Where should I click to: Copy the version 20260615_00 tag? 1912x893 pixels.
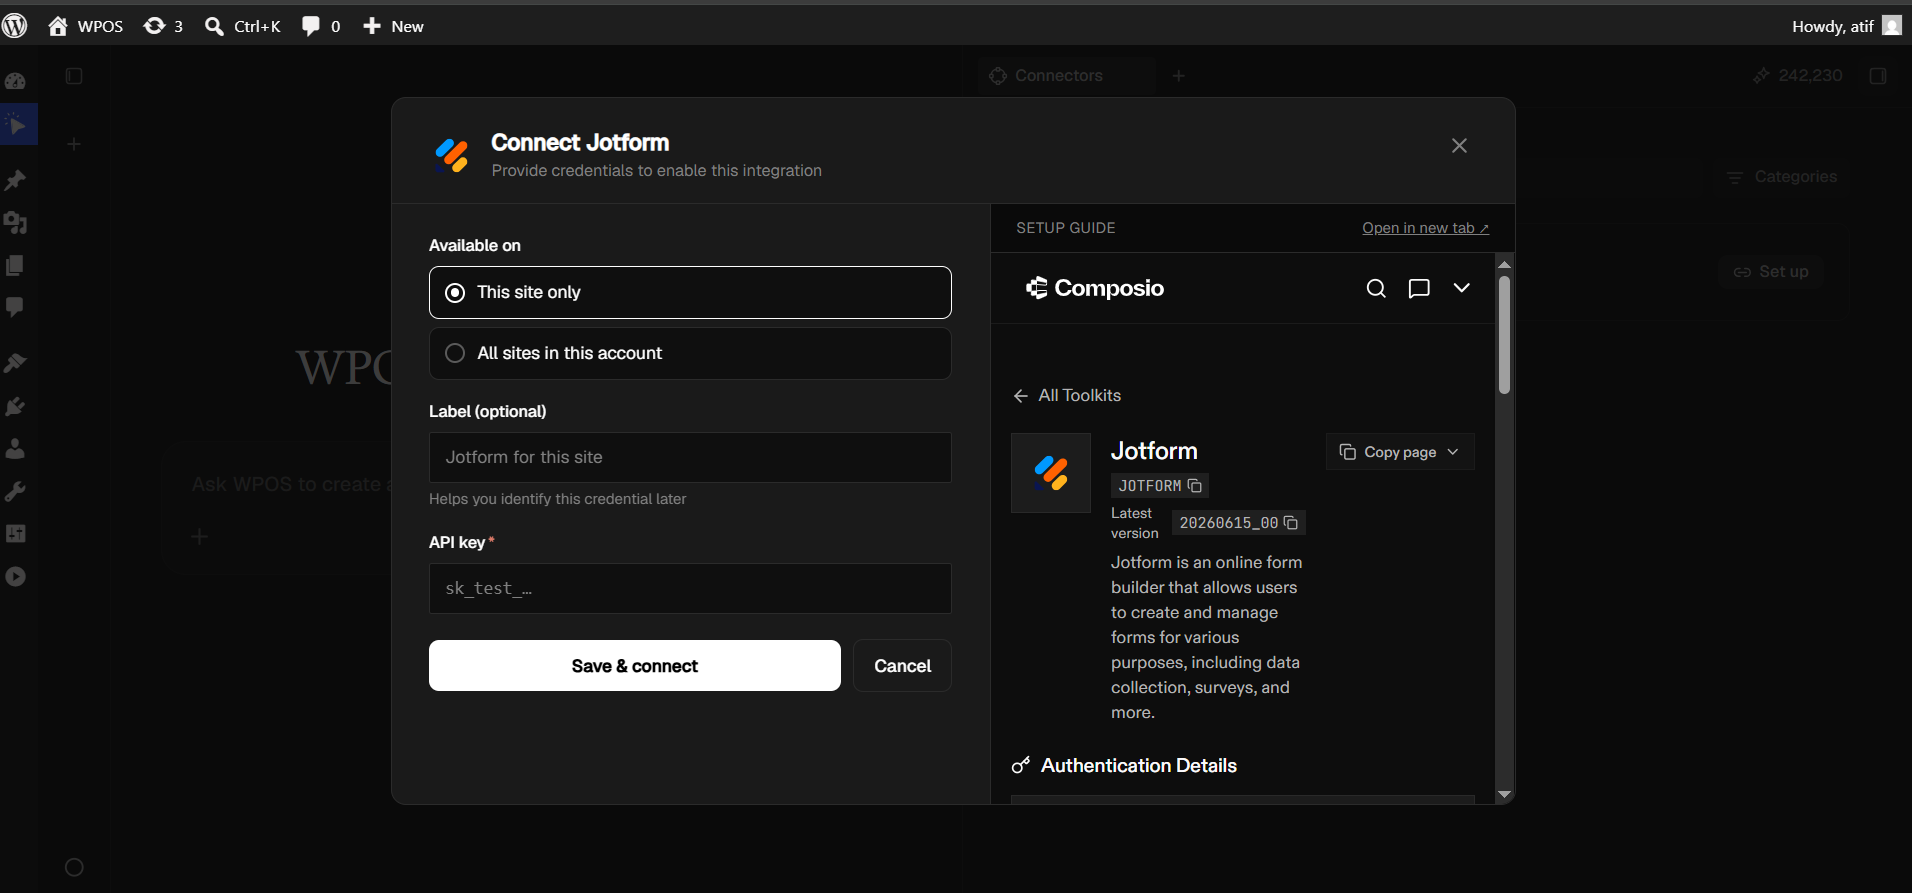coord(1238,523)
